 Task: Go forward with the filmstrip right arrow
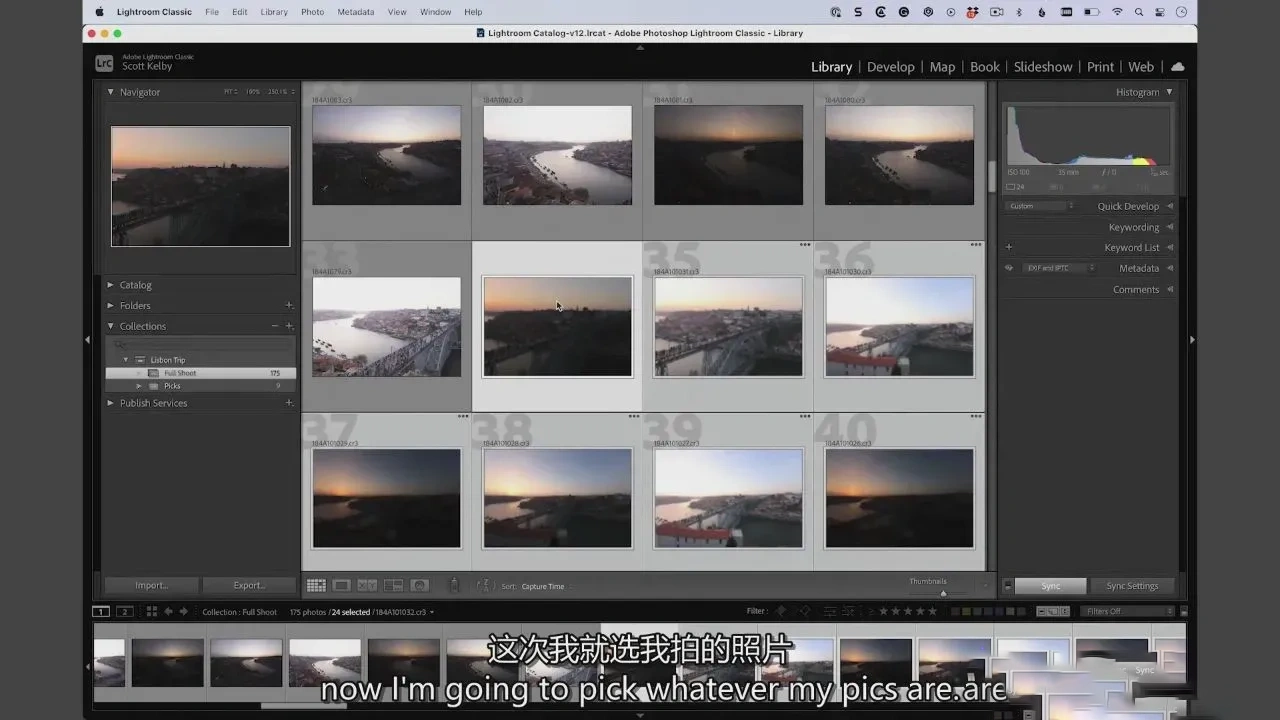[x=183, y=612]
